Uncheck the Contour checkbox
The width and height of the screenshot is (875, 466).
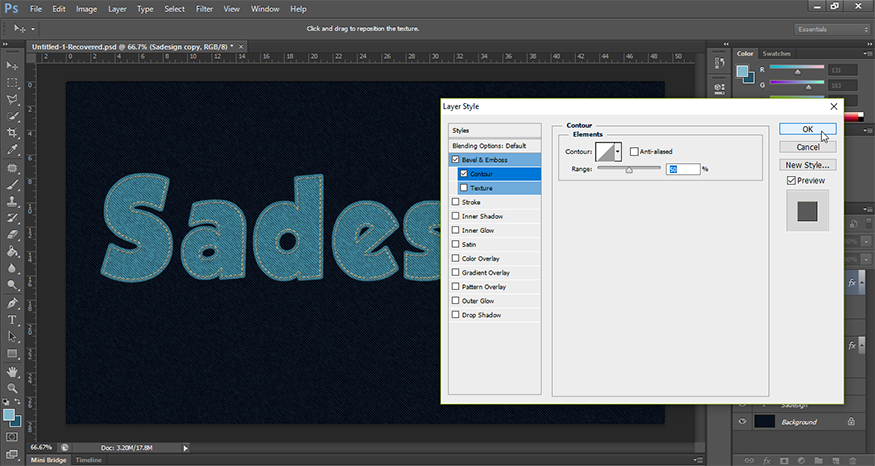point(464,174)
